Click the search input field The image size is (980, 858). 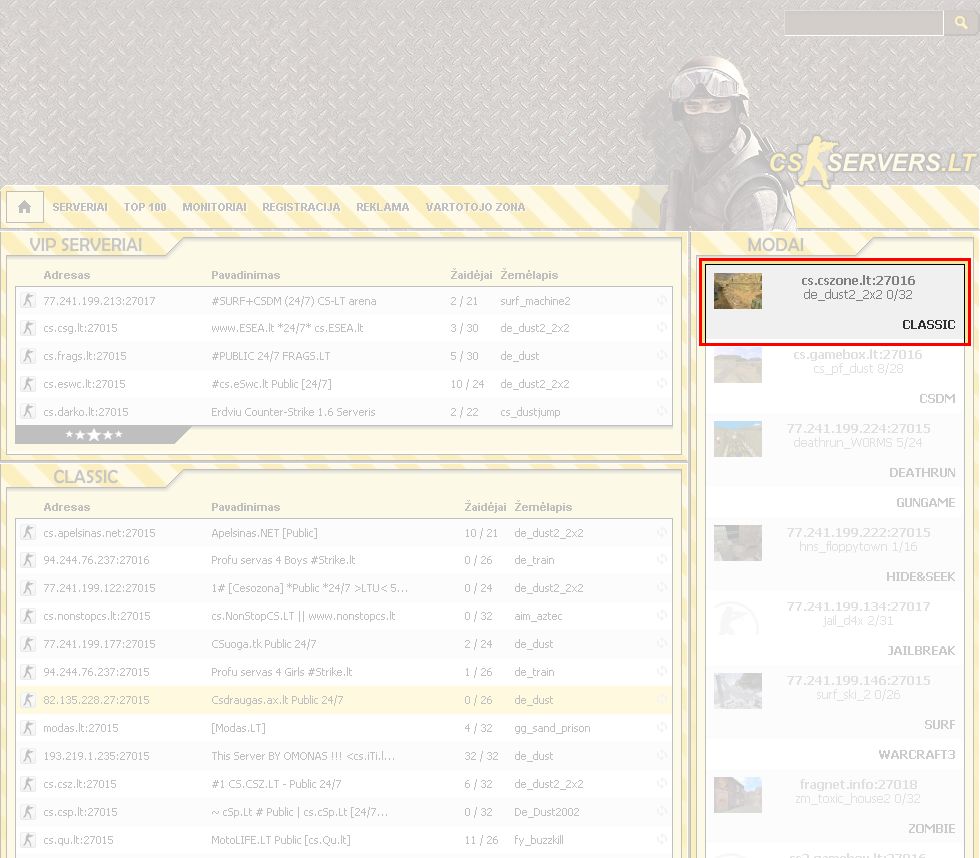864,23
